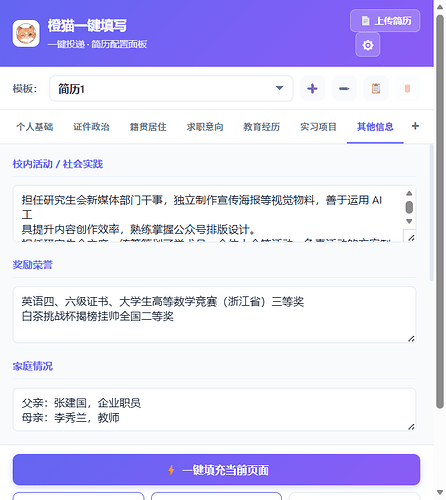Click down arrow of activities textarea scrollbar

click(409, 221)
